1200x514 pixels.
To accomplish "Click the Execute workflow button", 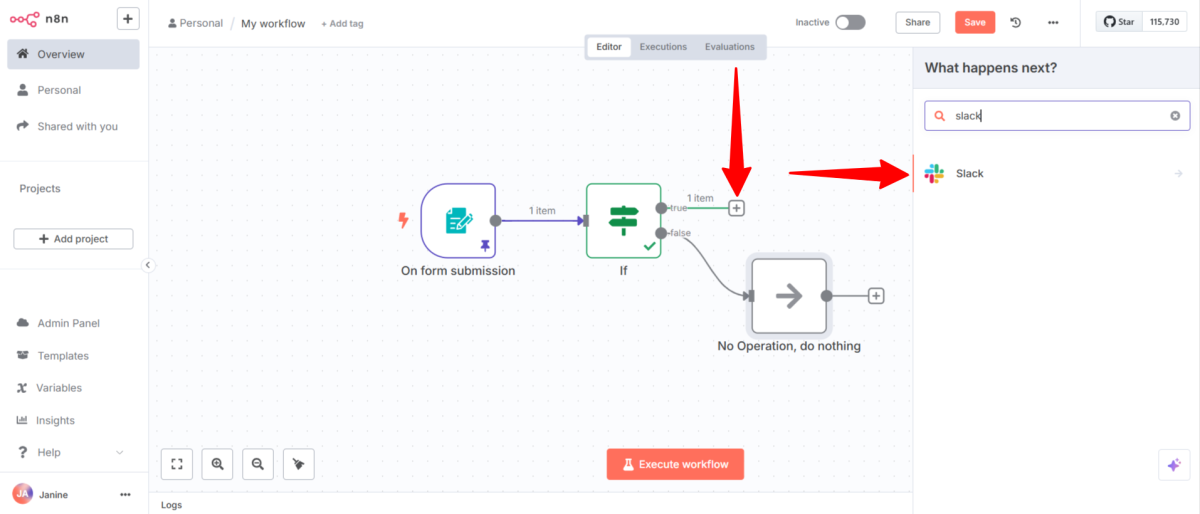I will (x=675, y=464).
